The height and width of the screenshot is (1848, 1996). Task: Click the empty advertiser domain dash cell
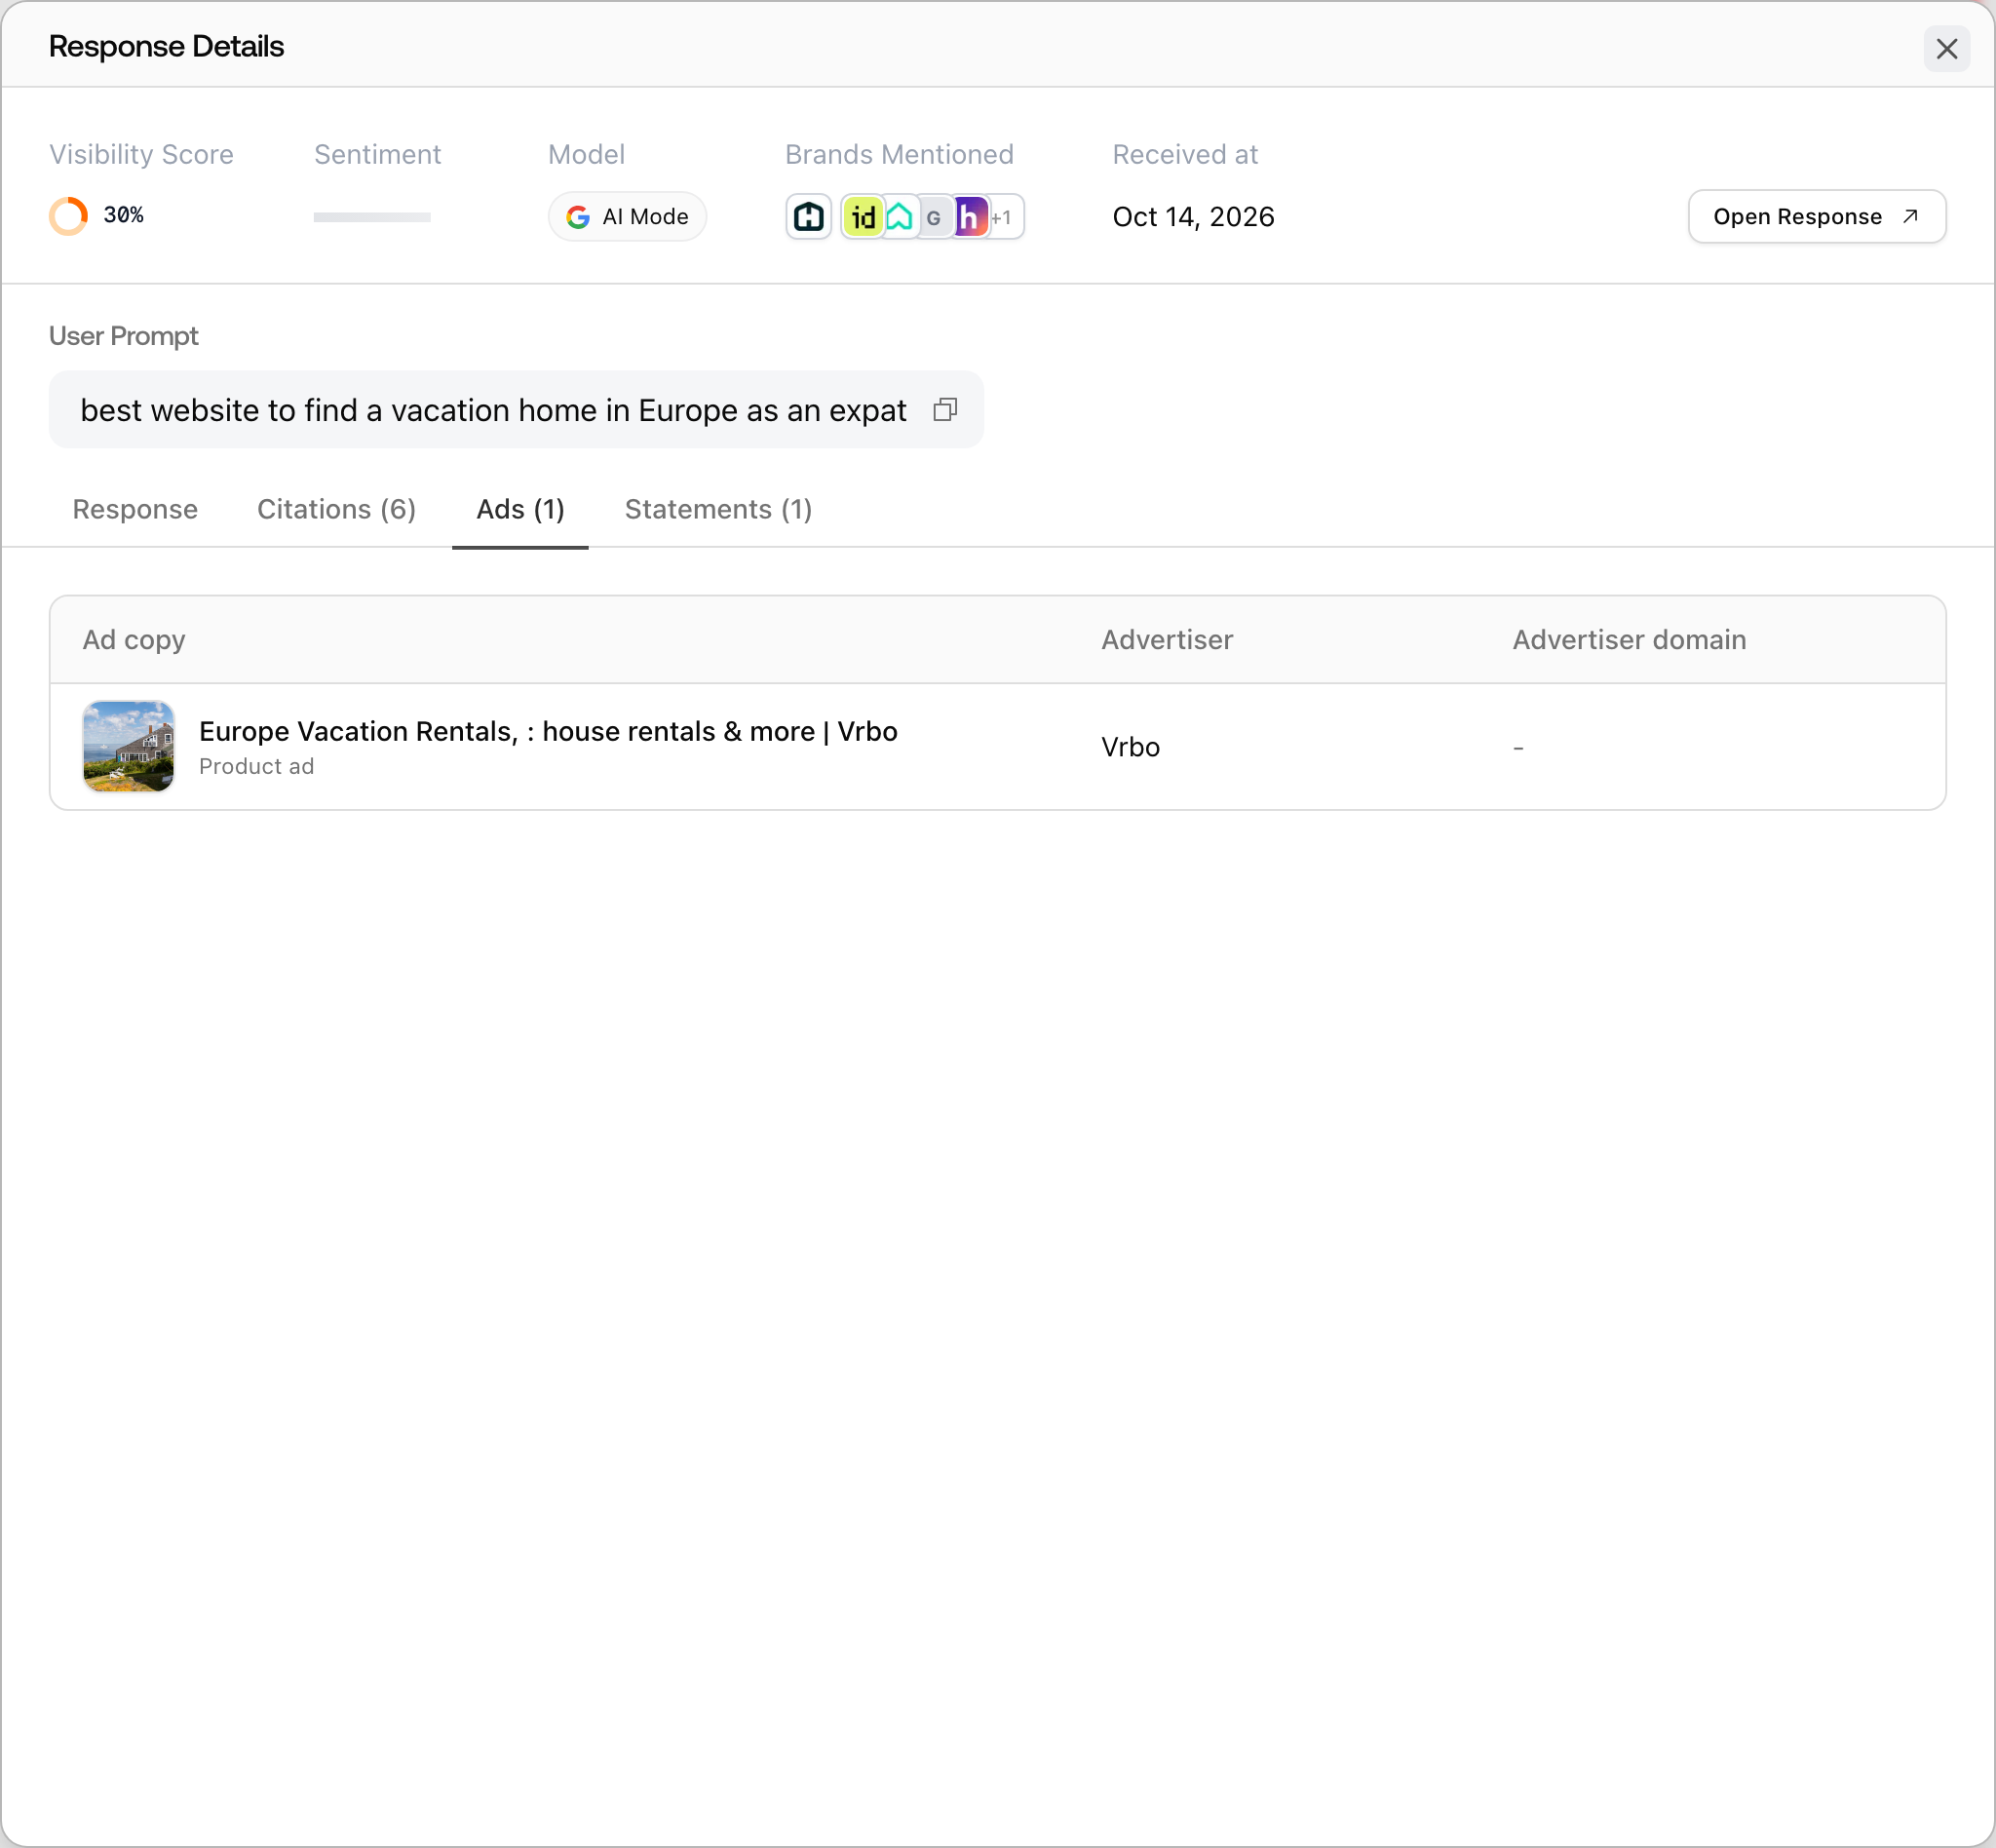coord(1518,747)
